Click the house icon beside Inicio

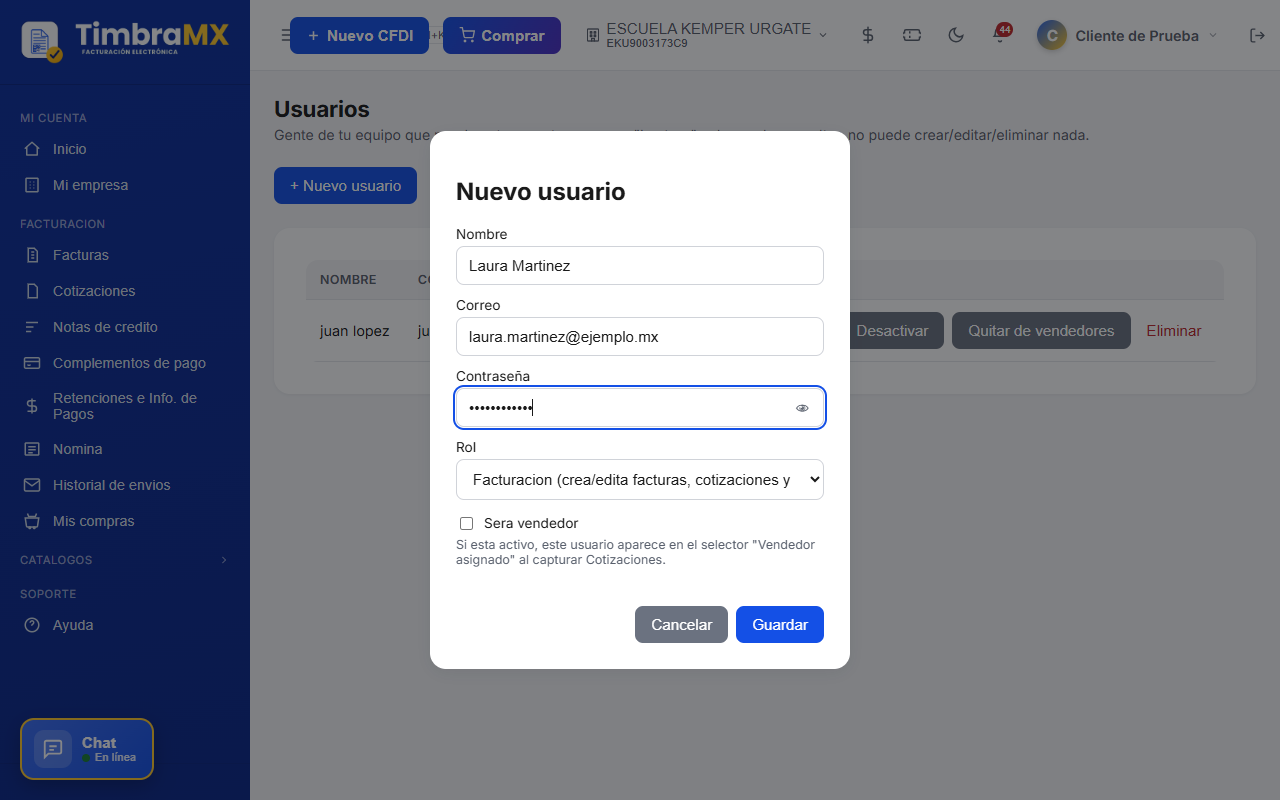[32, 149]
